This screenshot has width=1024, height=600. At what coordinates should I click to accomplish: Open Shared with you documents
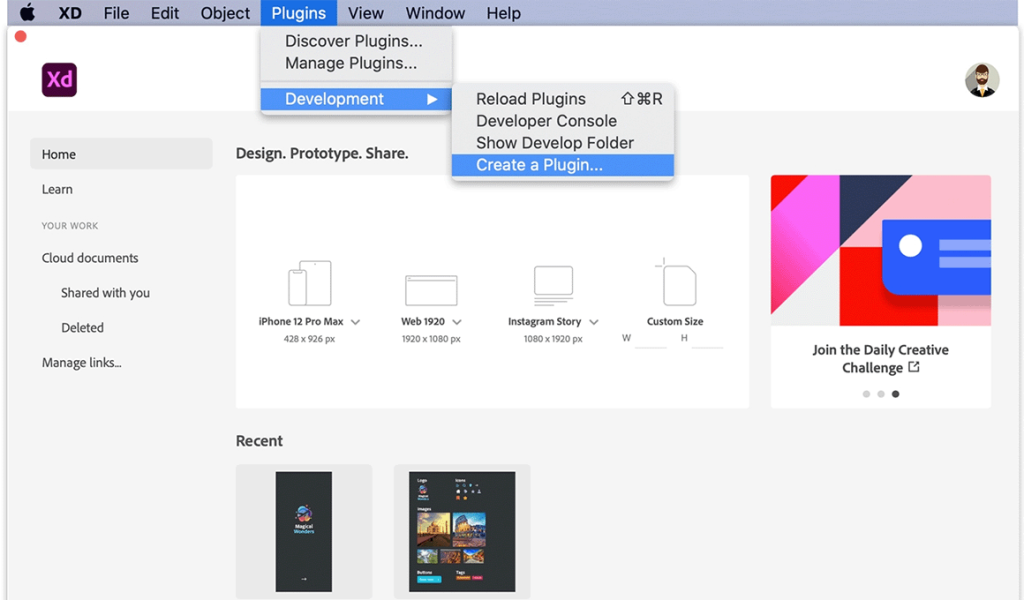(105, 292)
